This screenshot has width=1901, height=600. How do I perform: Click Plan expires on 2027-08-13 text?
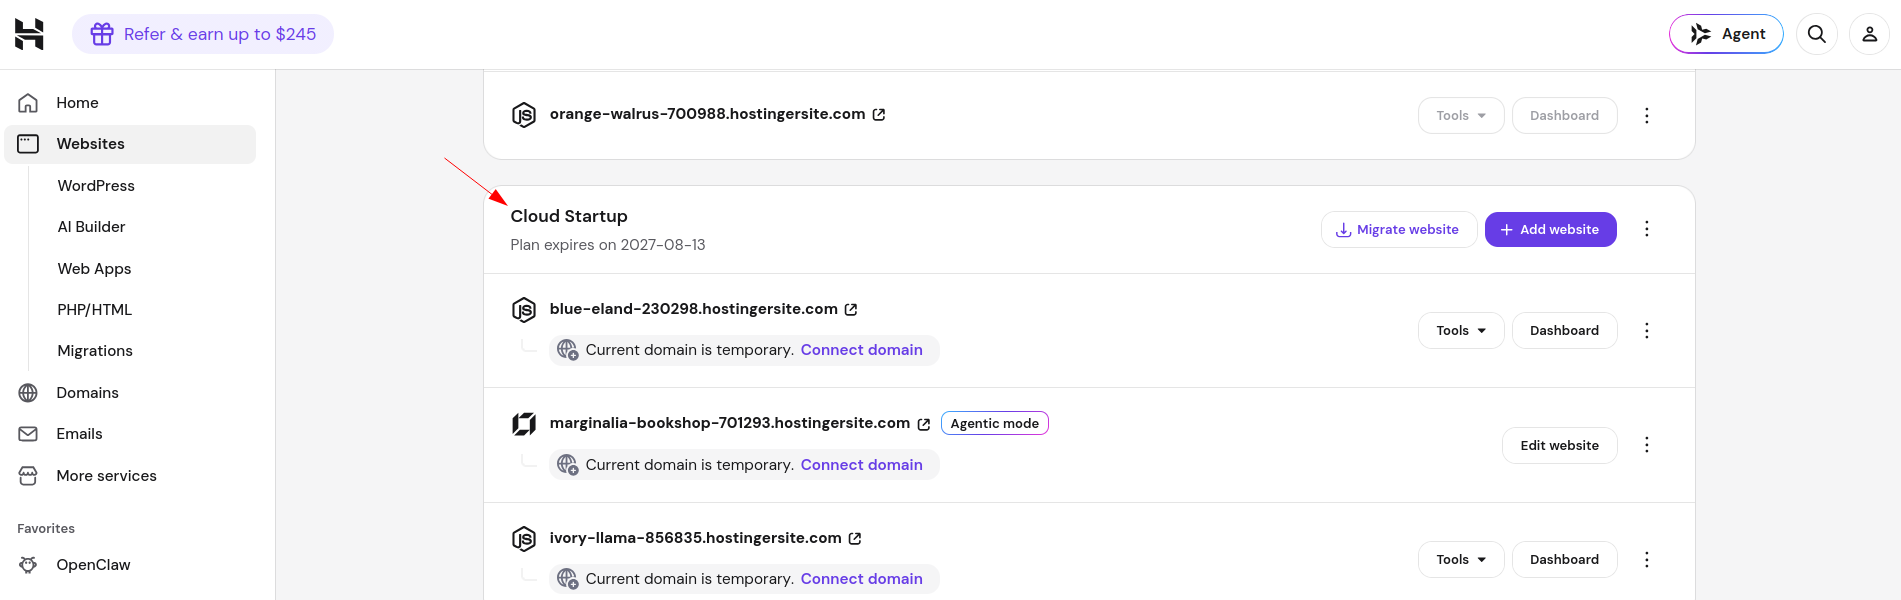[x=608, y=245]
